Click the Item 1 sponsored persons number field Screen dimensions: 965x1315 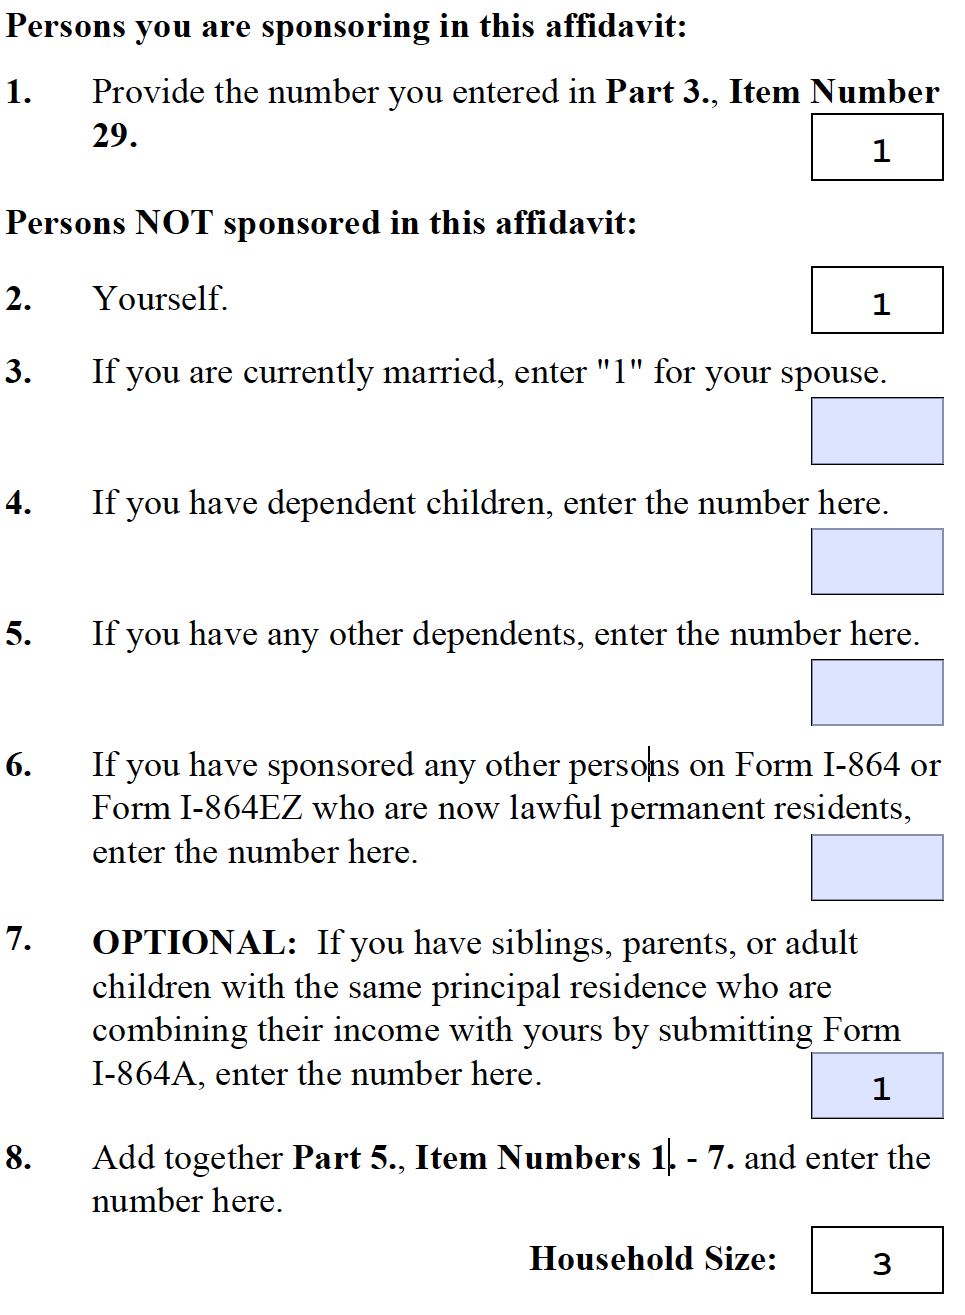(x=877, y=147)
